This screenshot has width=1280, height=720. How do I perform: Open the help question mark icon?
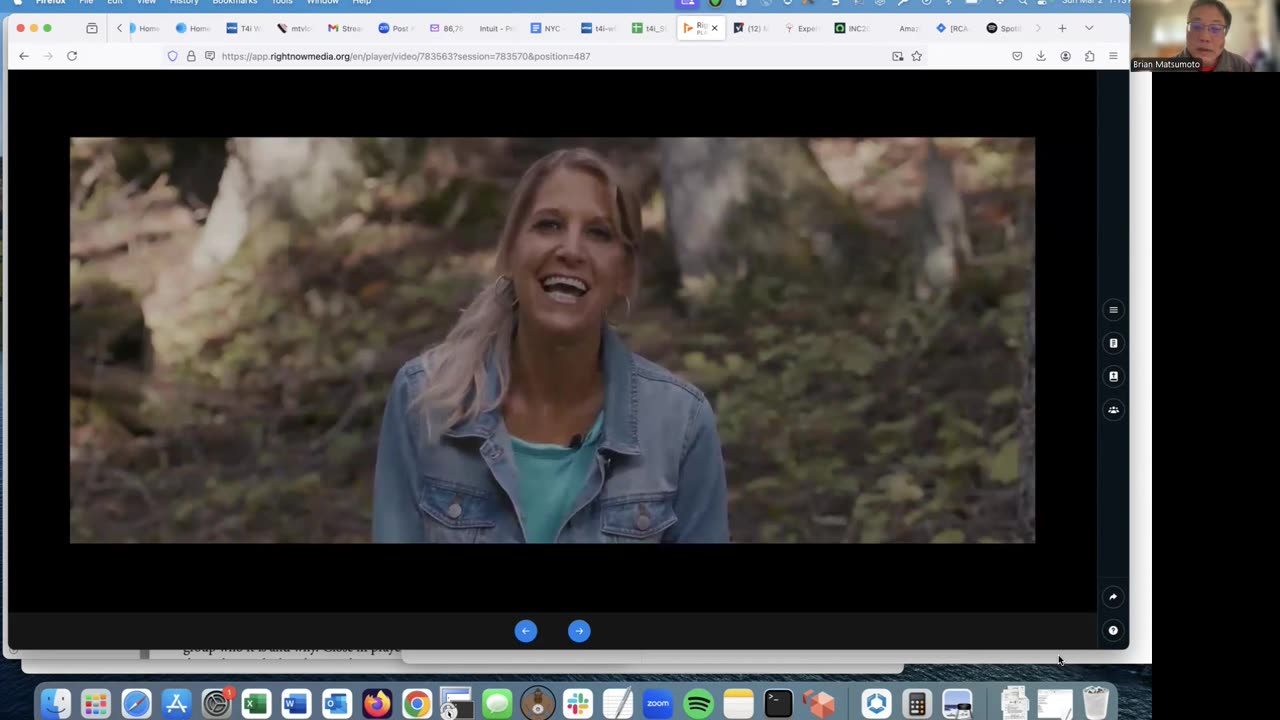point(1113,630)
